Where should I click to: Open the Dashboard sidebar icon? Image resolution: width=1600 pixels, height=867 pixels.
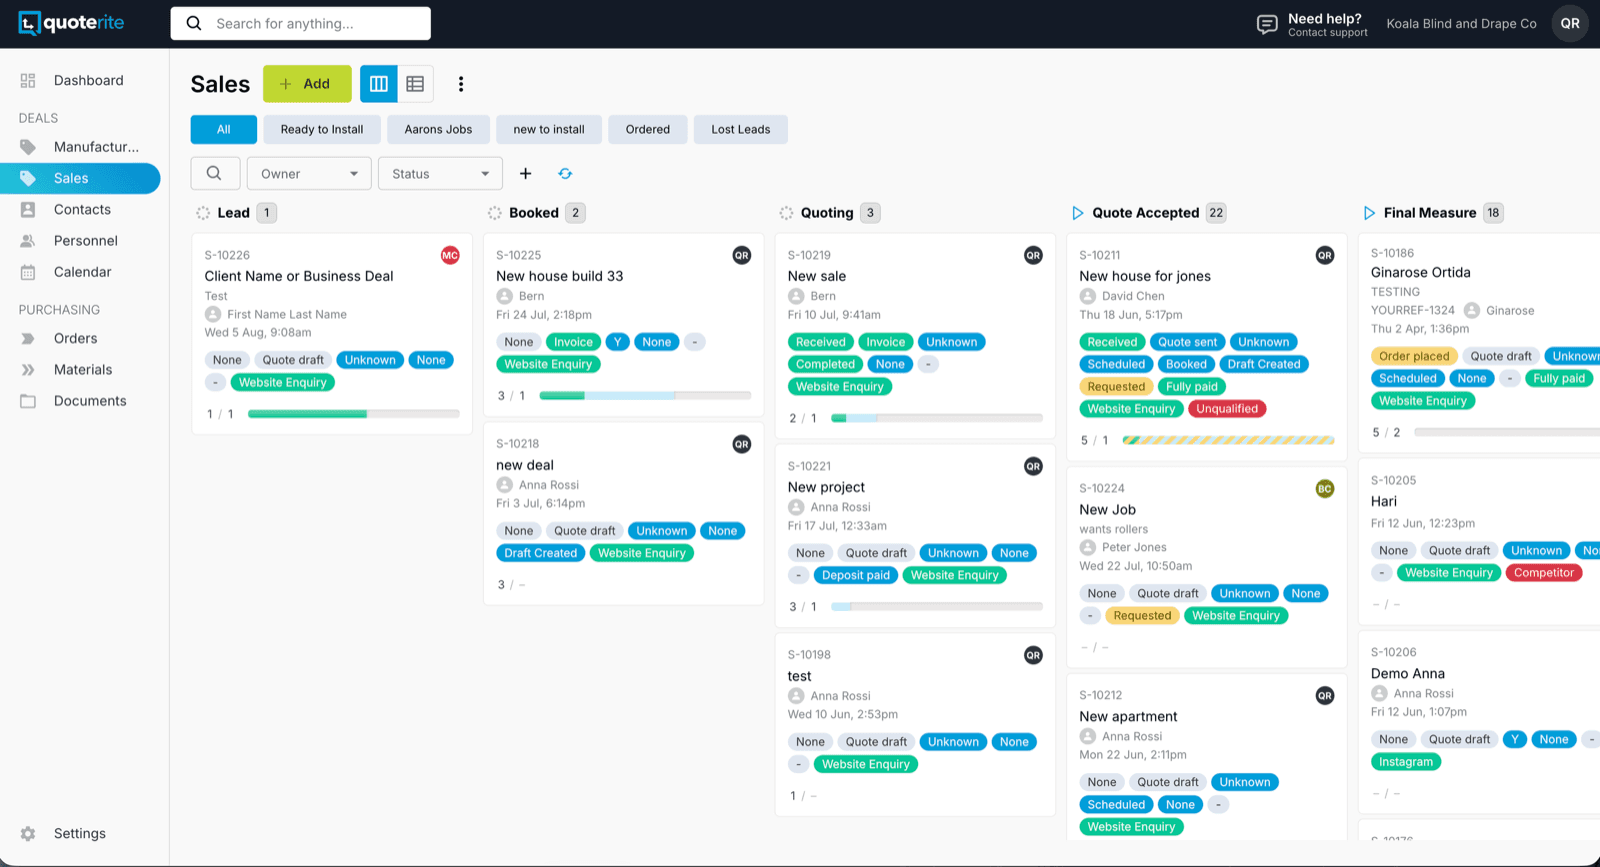(28, 81)
